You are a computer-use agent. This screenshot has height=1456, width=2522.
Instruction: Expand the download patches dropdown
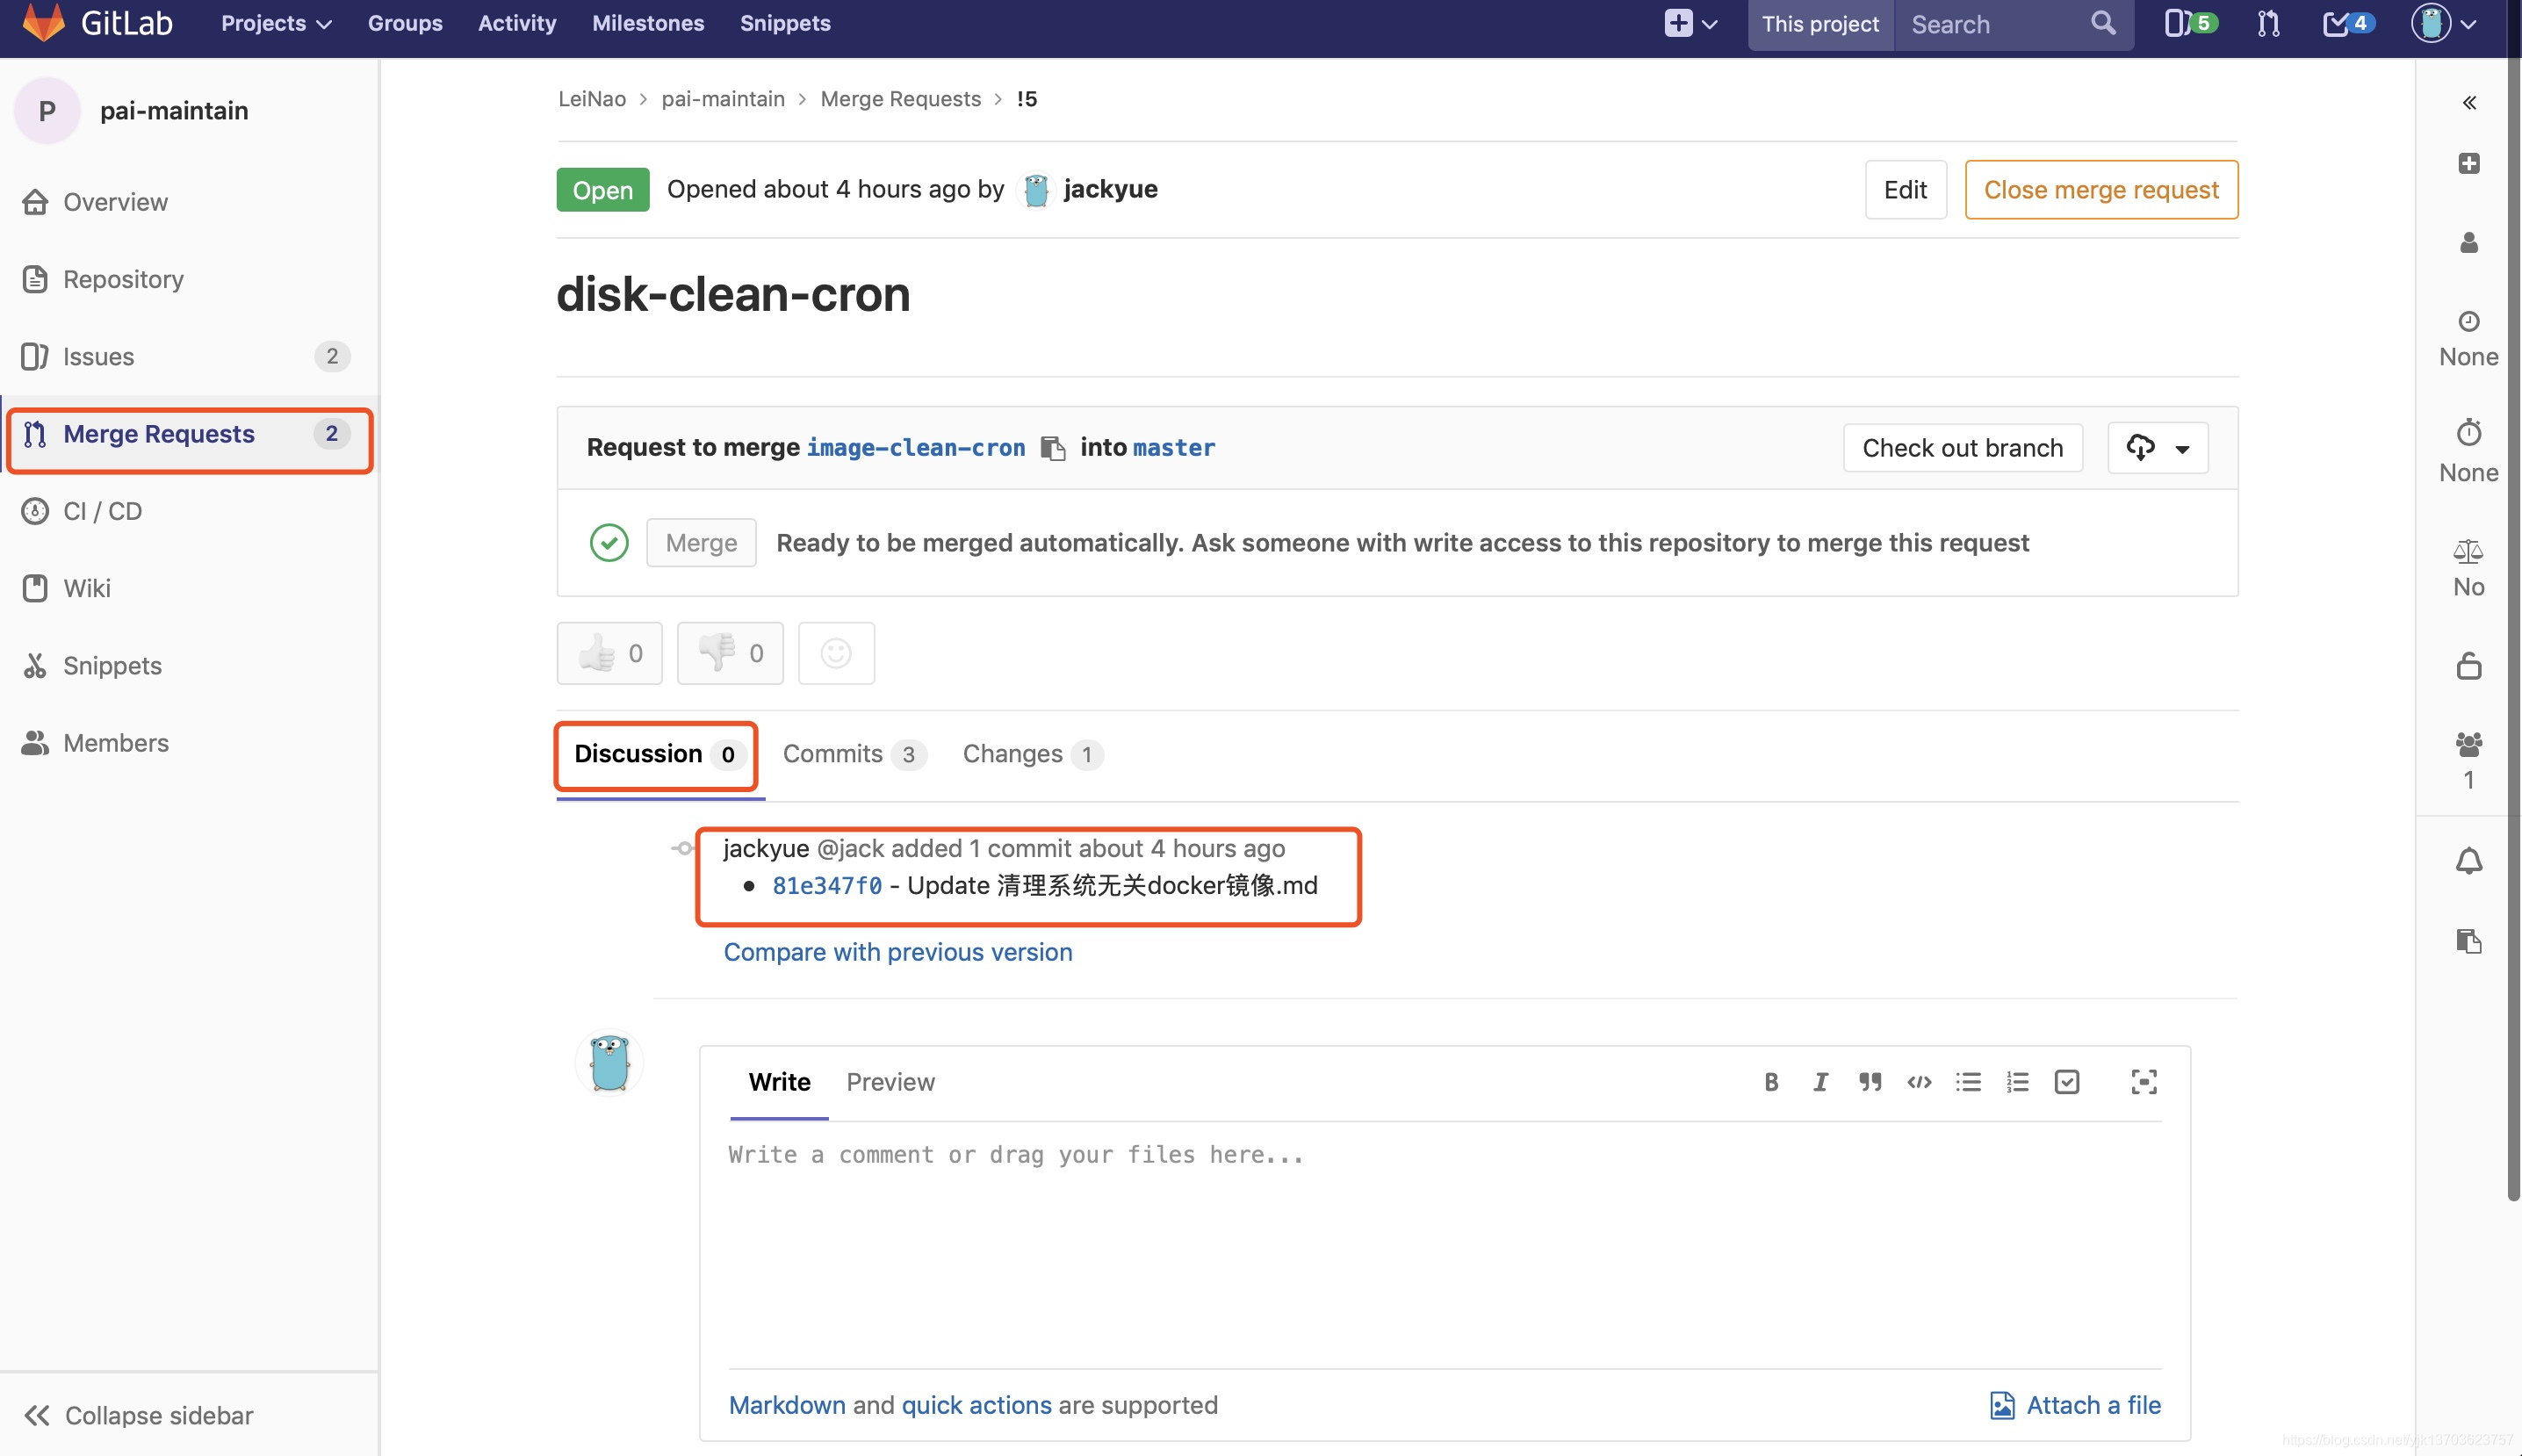pyautogui.click(x=2158, y=448)
